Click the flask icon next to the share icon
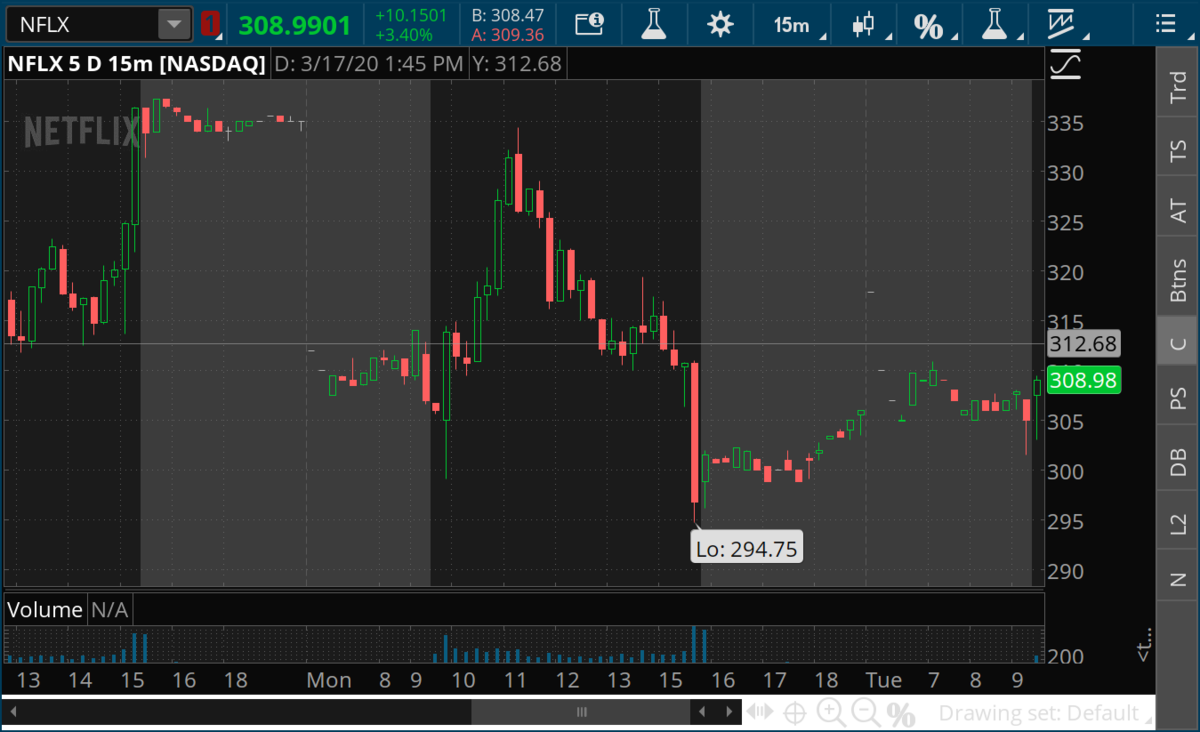This screenshot has height=732, width=1200. pos(654,24)
